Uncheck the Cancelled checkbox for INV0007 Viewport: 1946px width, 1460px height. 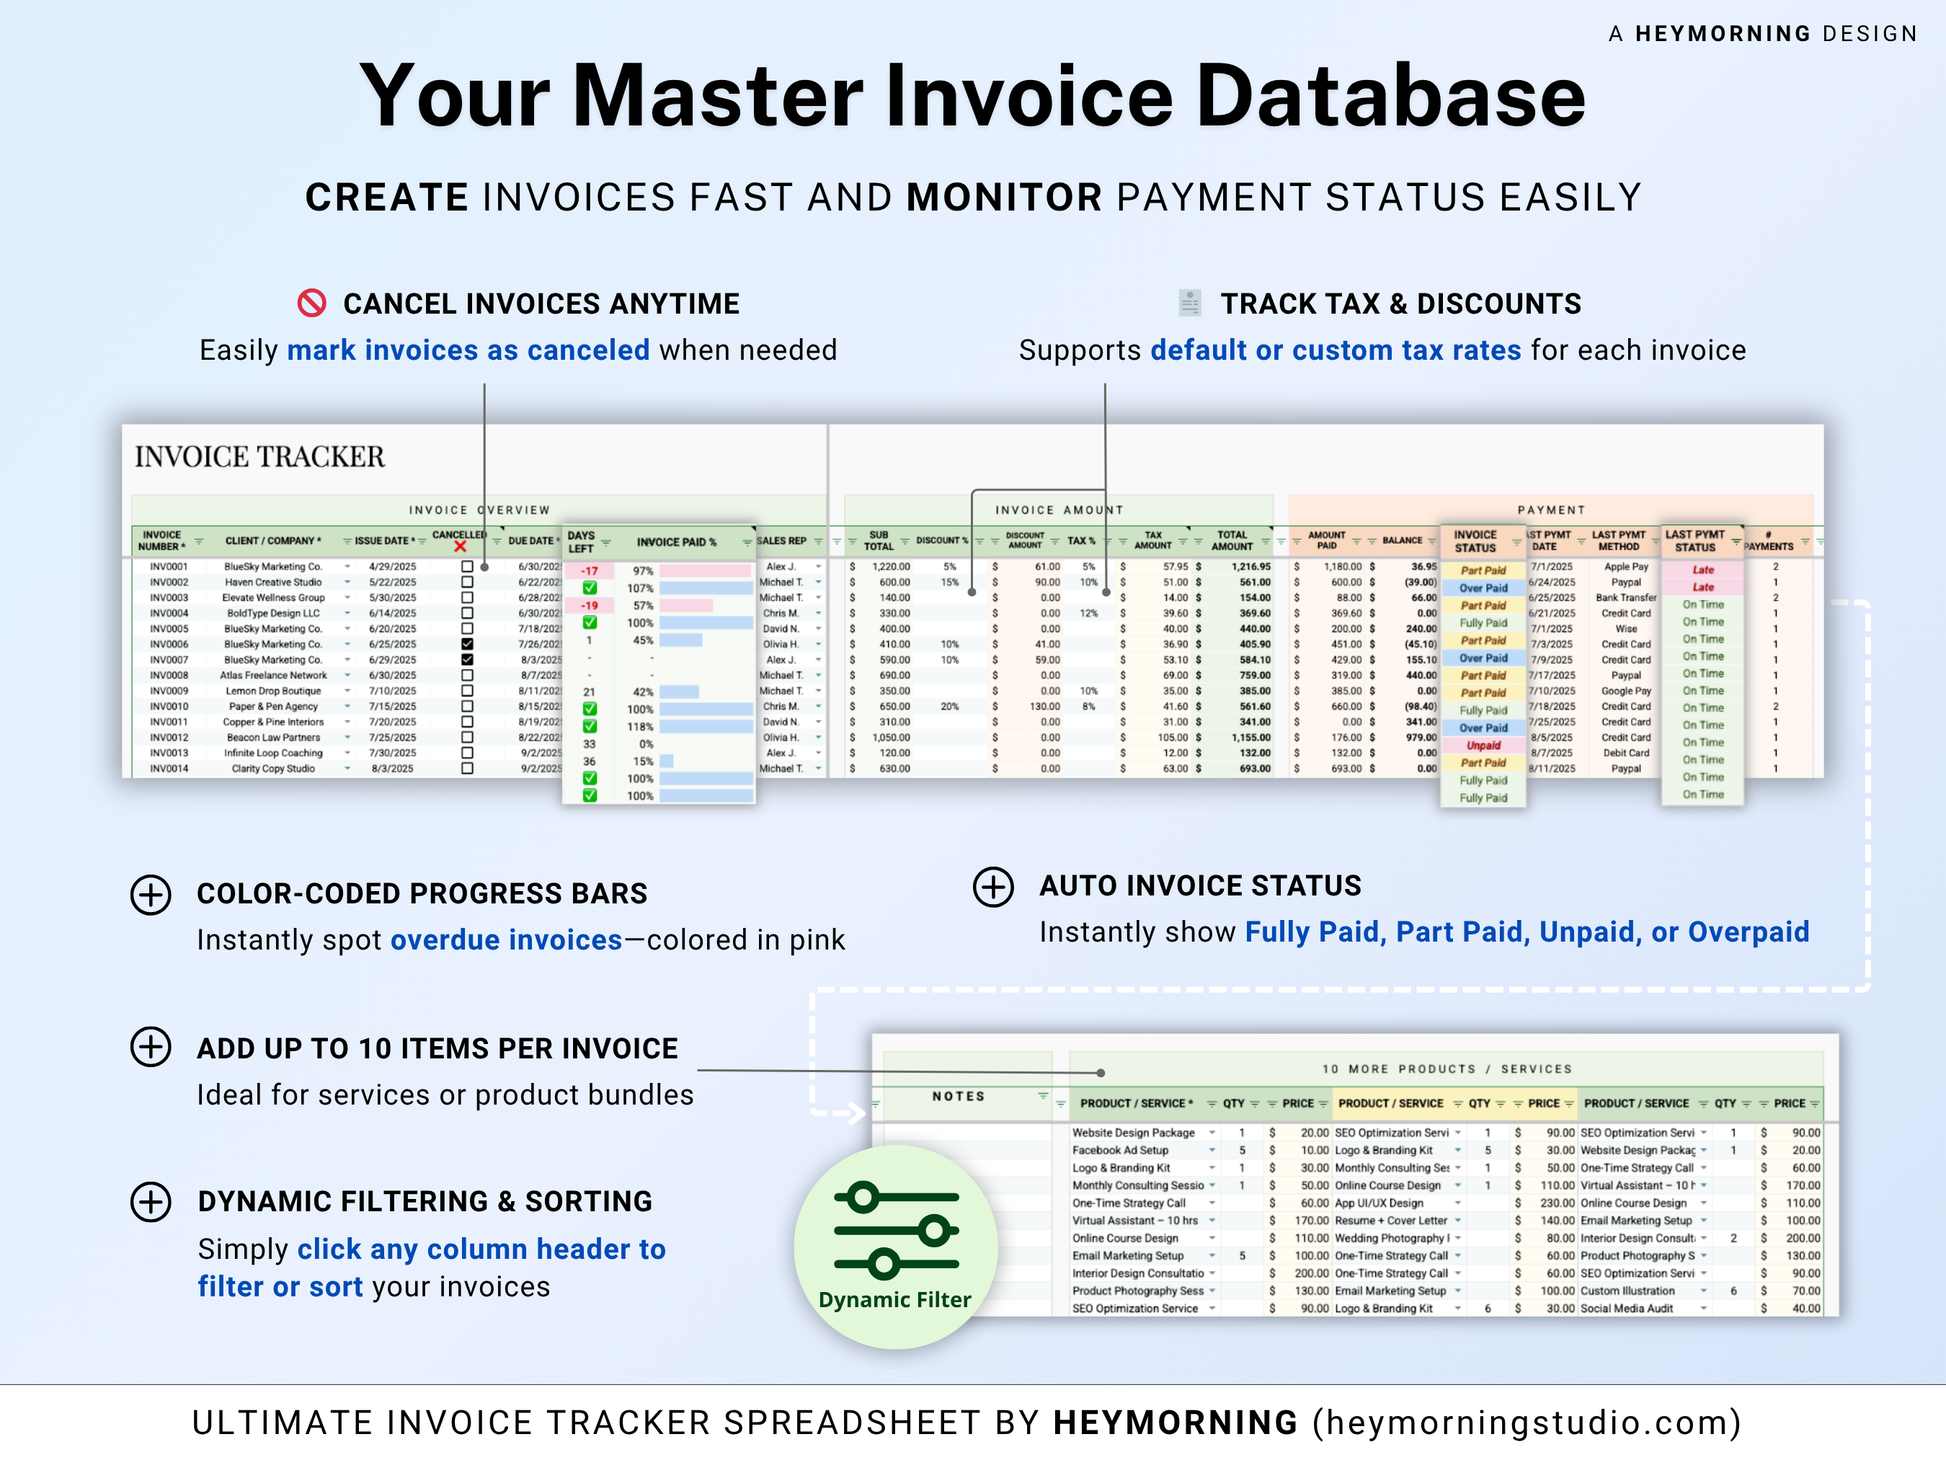coord(467,660)
